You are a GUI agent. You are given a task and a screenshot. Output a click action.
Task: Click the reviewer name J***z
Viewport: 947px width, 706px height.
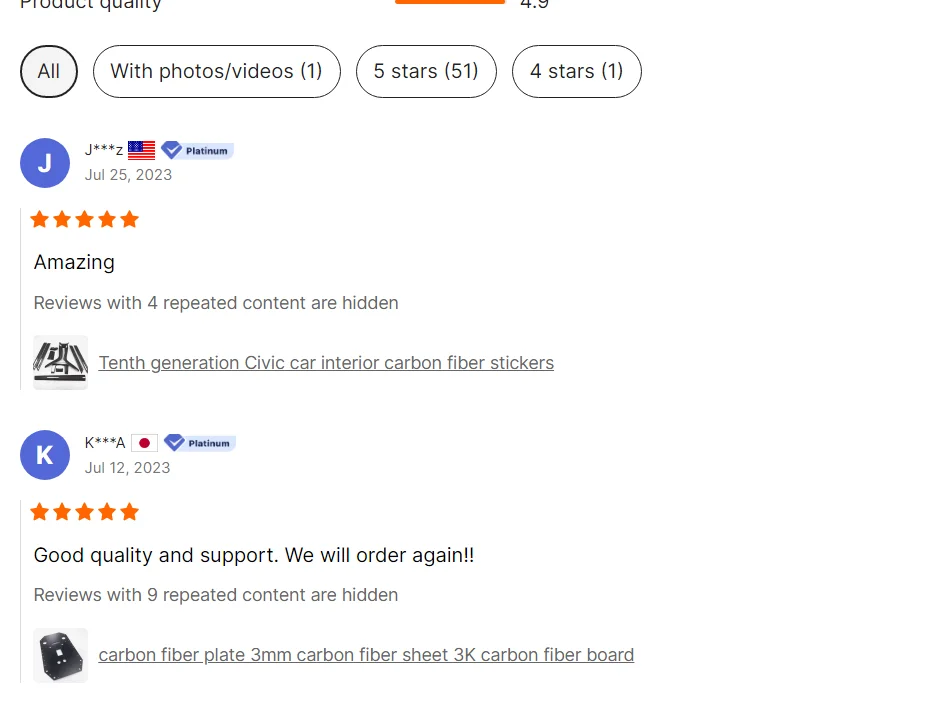pyautogui.click(x=104, y=150)
